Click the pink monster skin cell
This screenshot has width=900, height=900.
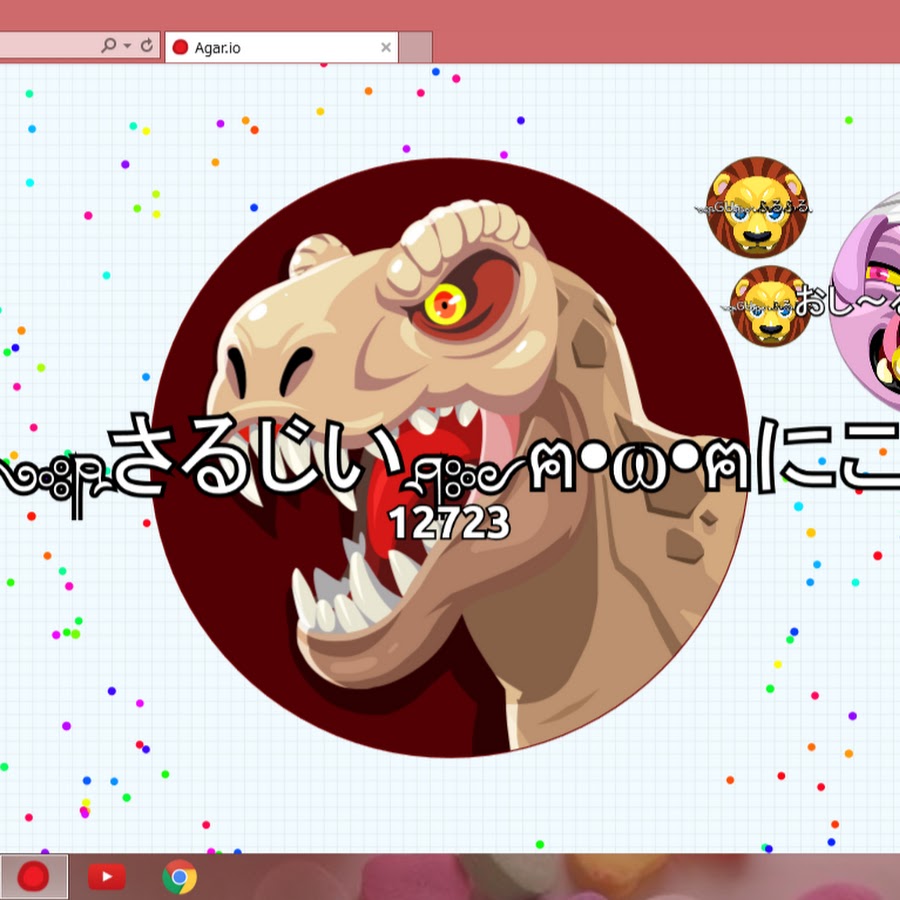866,303
